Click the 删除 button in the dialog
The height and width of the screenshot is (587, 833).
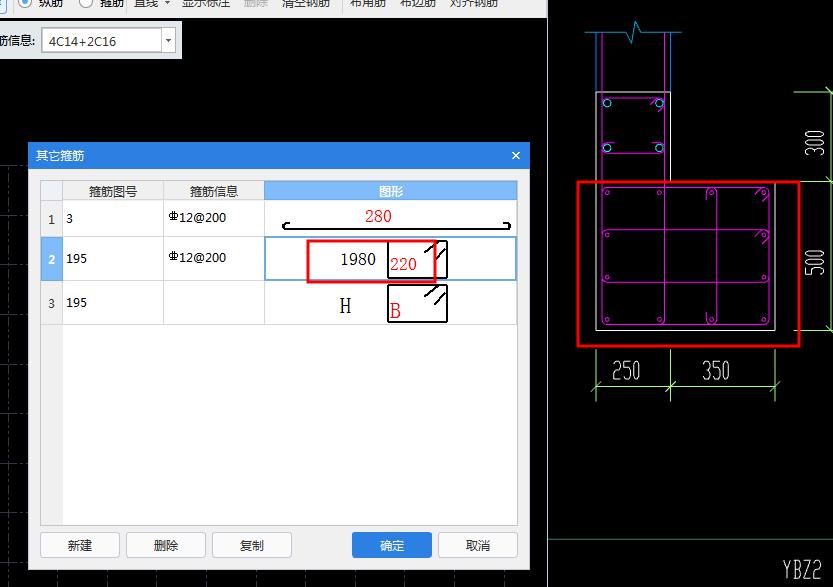point(166,545)
